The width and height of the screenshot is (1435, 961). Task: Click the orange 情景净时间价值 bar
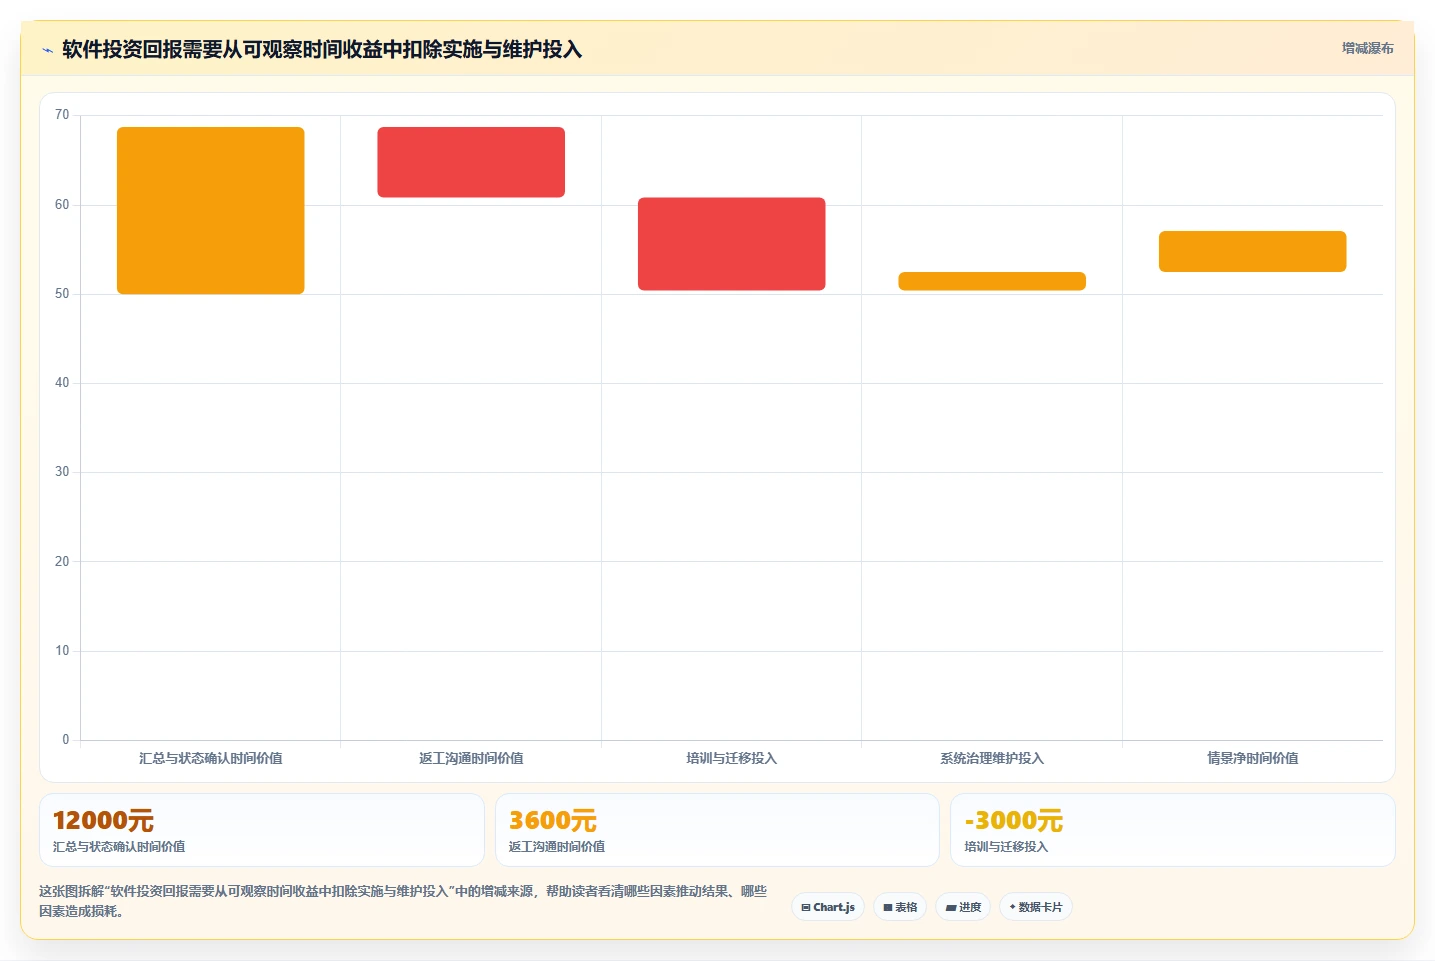pyautogui.click(x=1253, y=251)
